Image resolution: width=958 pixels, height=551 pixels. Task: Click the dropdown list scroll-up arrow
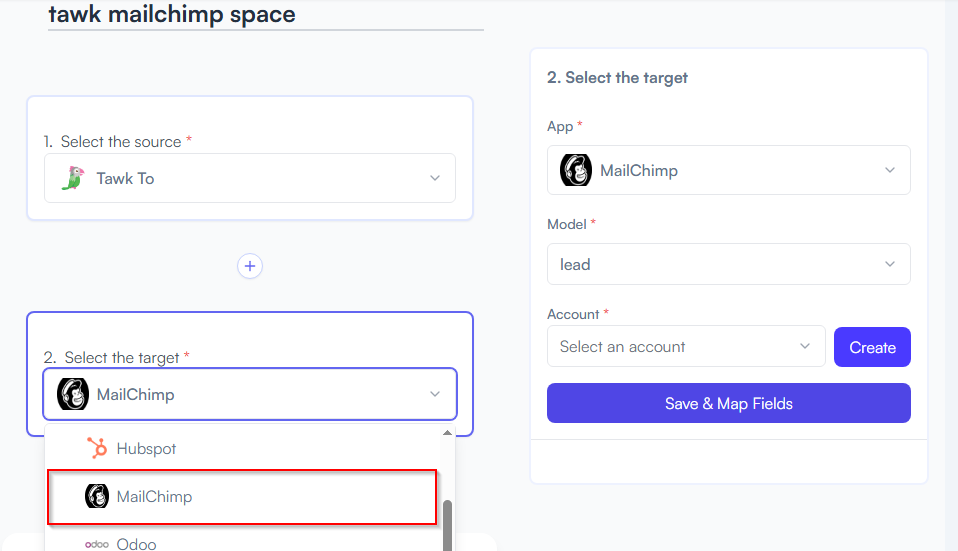click(x=447, y=432)
